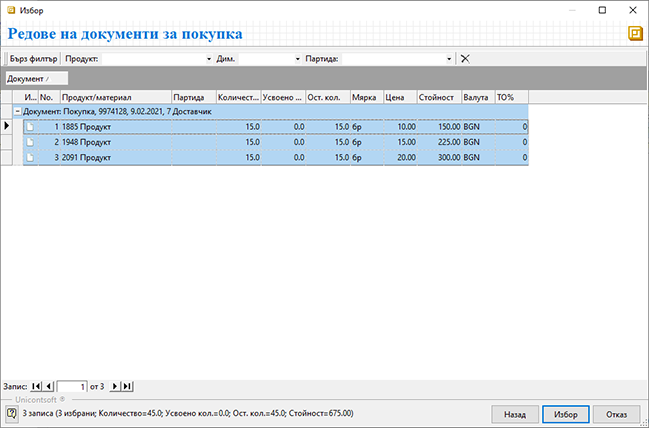This screenshot has height=428, width=649.
Task: Click the Усвоено column header
Action: pos(284,97)
